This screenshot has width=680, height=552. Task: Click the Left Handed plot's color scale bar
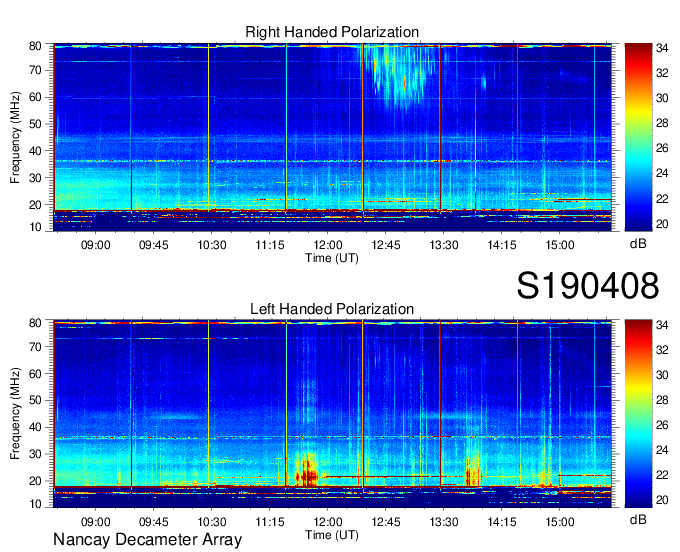[638, 414]
